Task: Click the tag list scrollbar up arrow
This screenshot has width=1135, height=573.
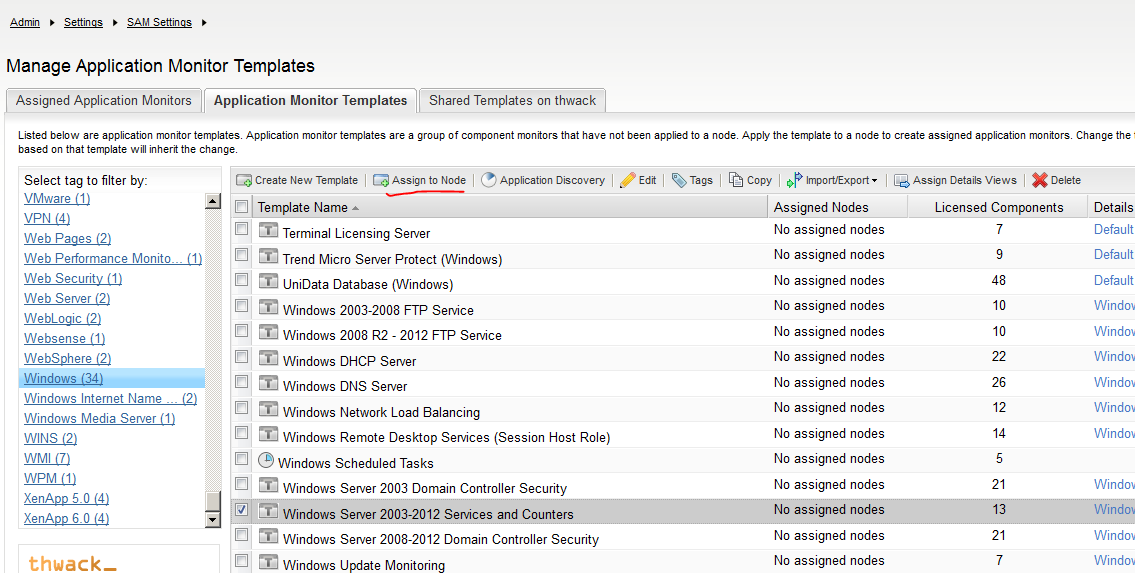Action: 213,201
